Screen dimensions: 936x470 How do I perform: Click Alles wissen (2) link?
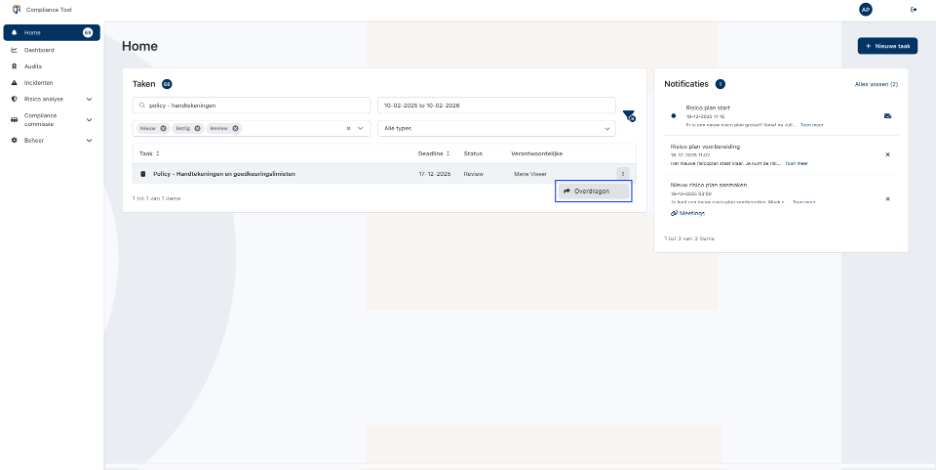click(876, 84)
